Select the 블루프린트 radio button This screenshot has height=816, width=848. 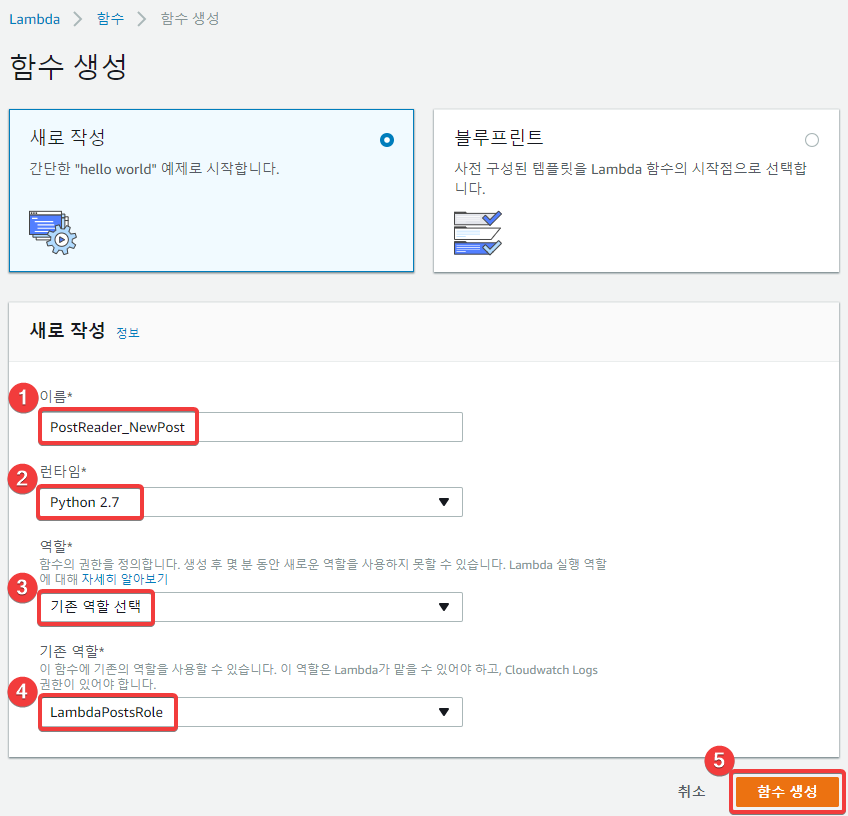click(x=811, y=140)
